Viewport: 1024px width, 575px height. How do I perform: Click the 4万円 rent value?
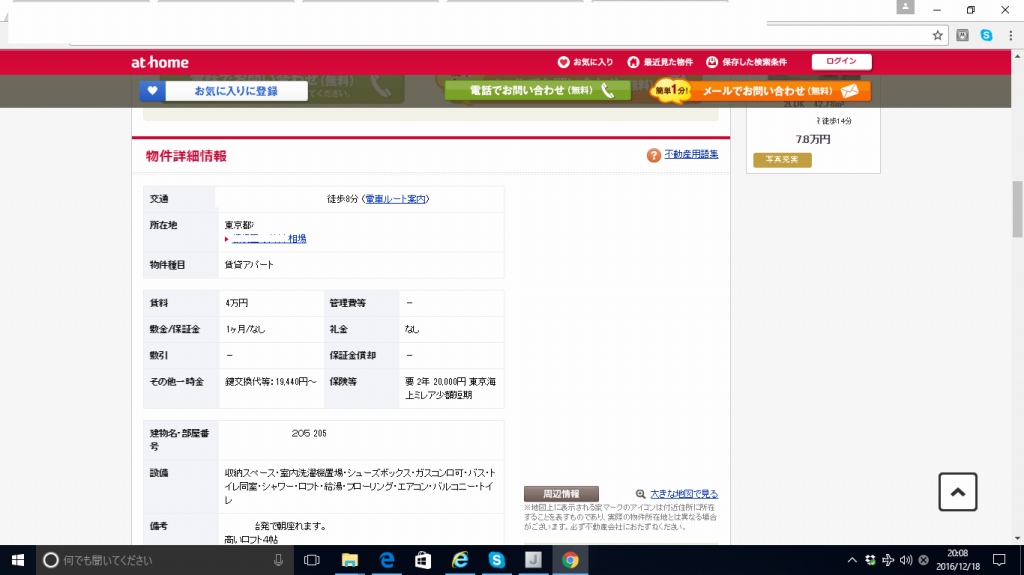coord(236,303)
